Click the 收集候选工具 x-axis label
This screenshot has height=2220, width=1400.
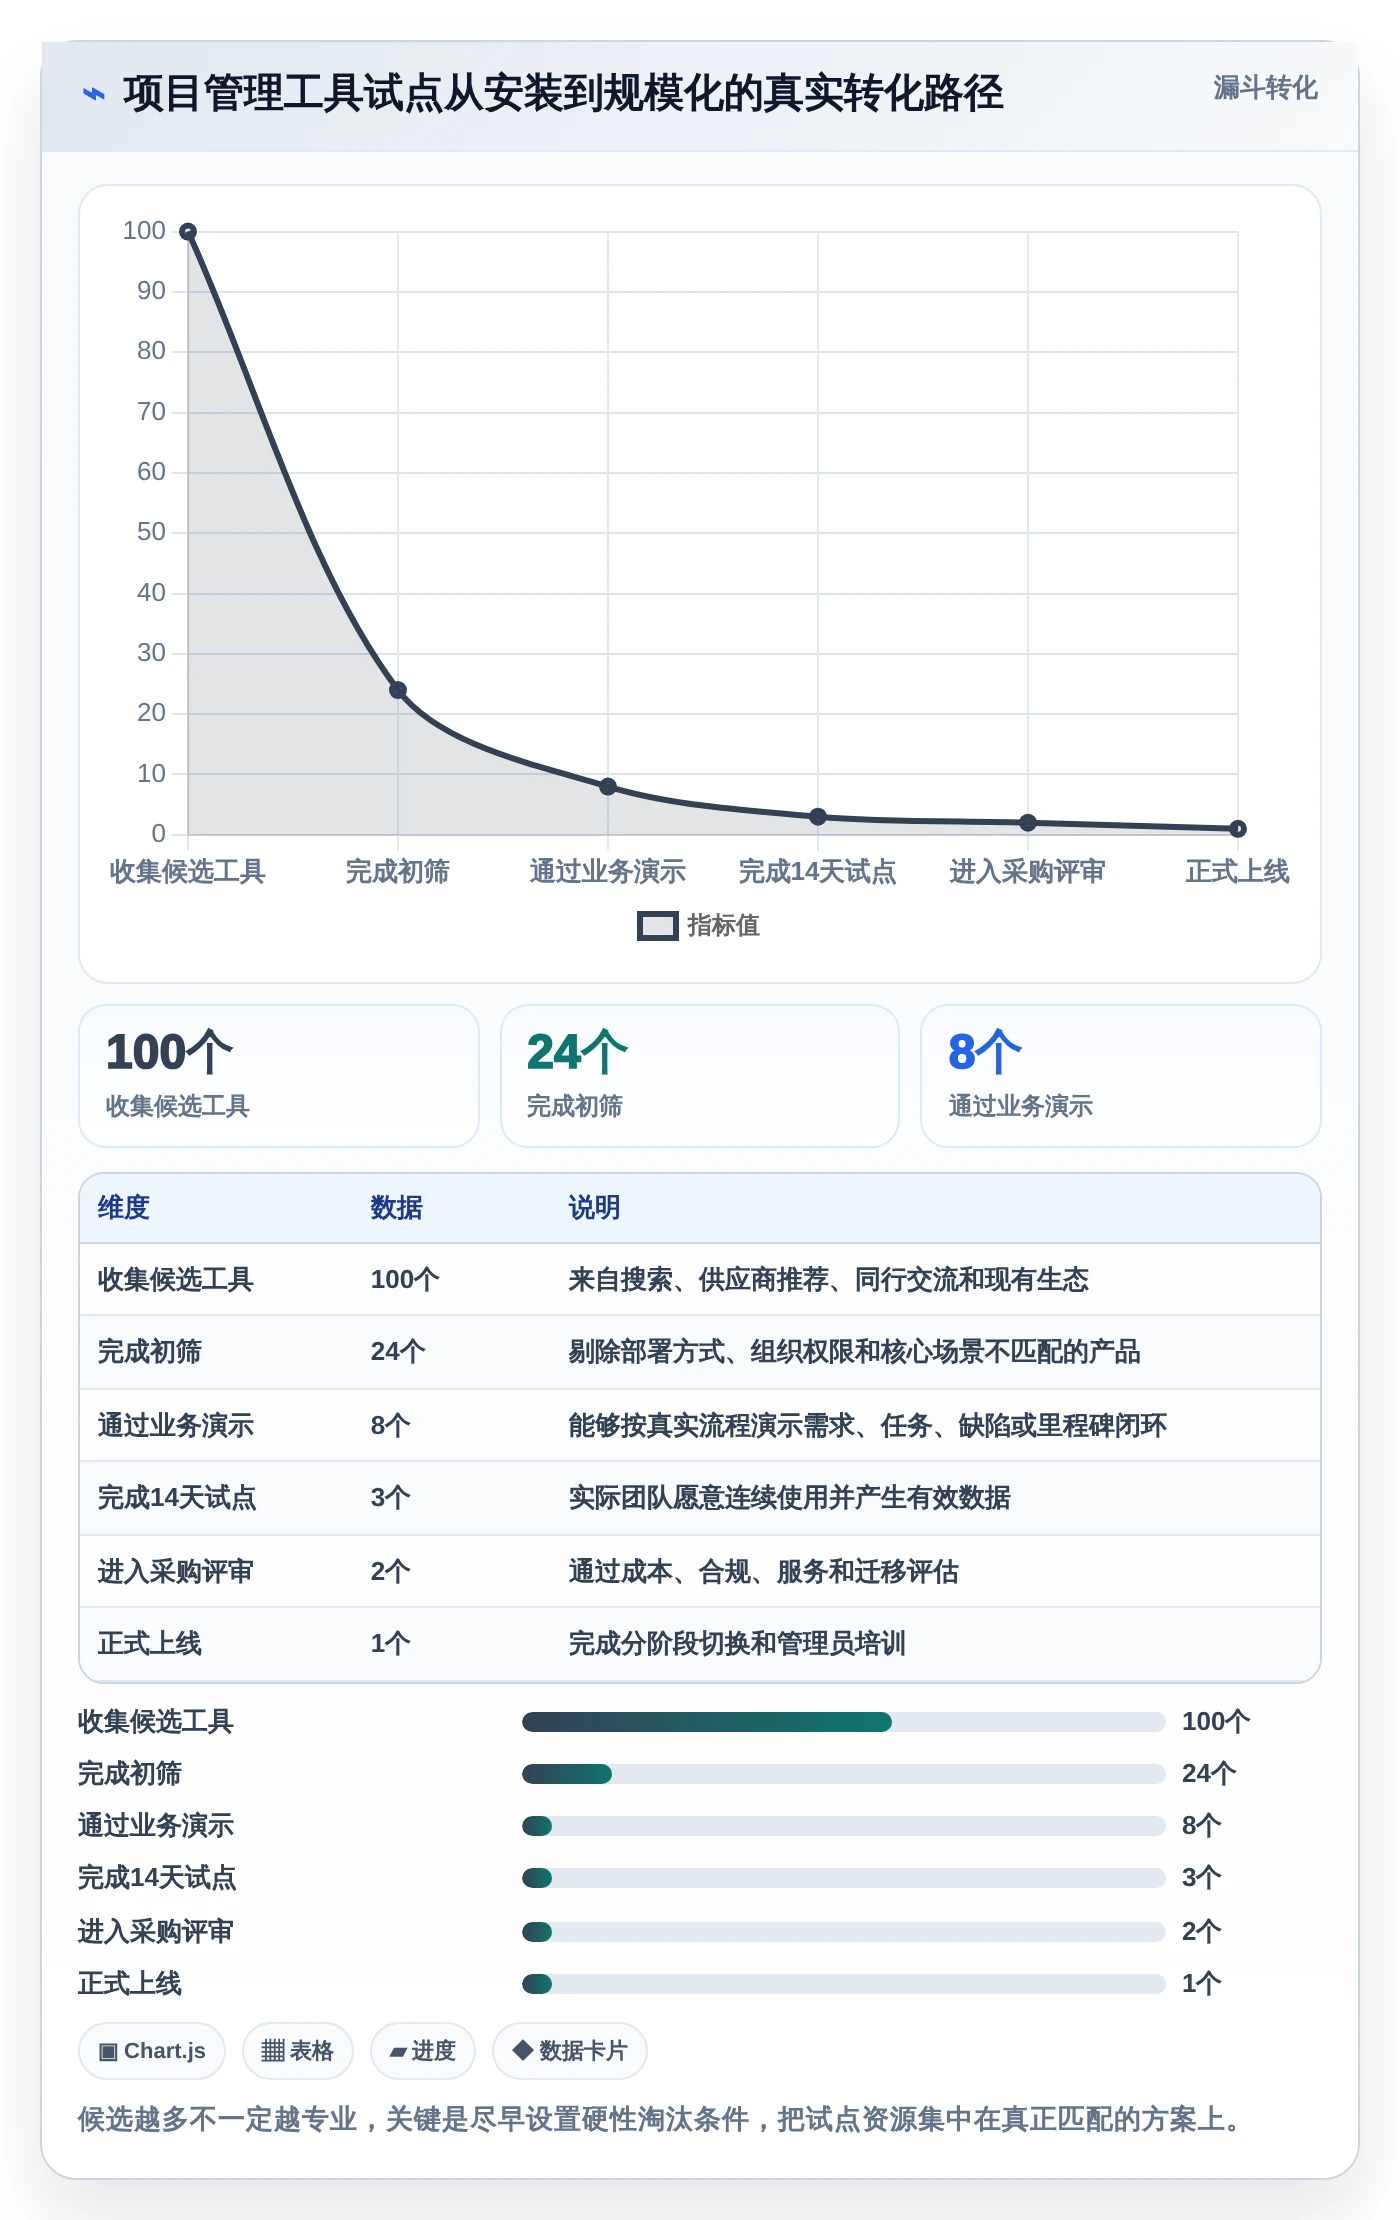point(188,872)
